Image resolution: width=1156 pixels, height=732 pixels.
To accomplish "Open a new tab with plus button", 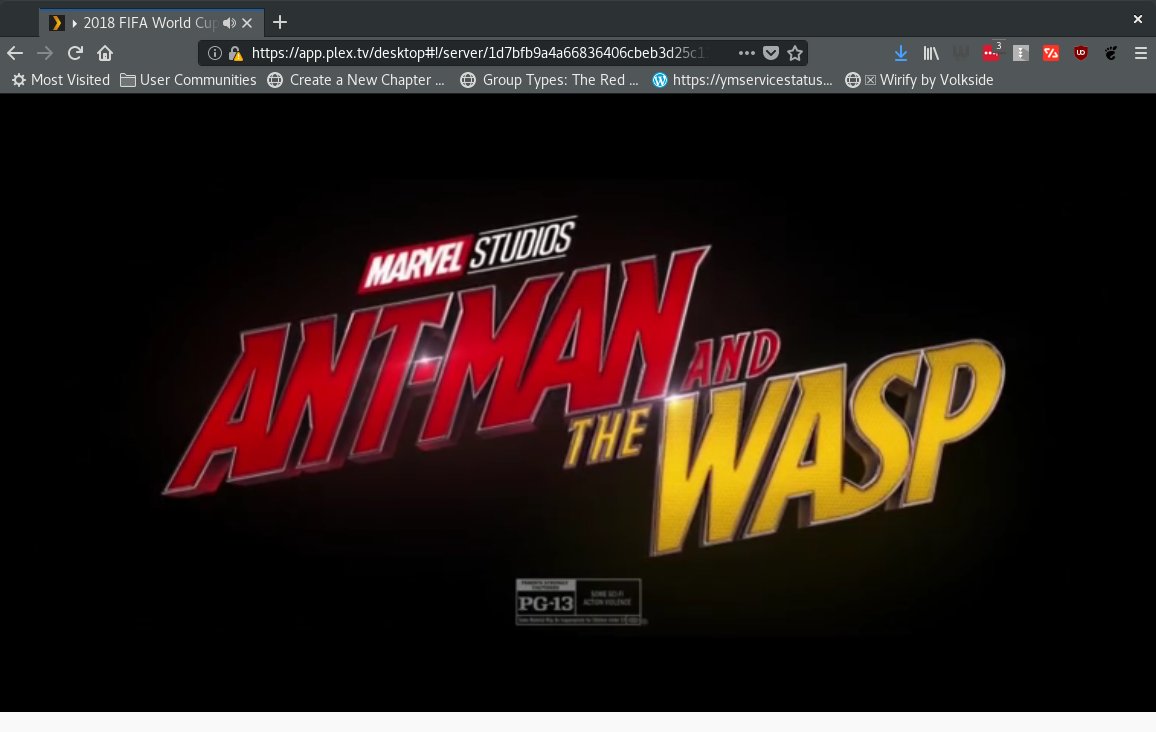I will tap(279, 22).
